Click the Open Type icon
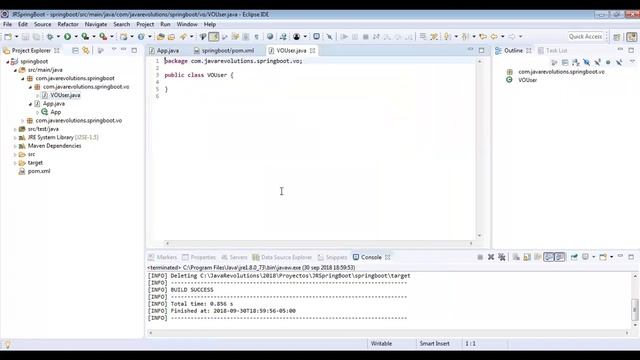Image resolution: width=640 pixels, height=360 pixels. click(x=160, y=37)
